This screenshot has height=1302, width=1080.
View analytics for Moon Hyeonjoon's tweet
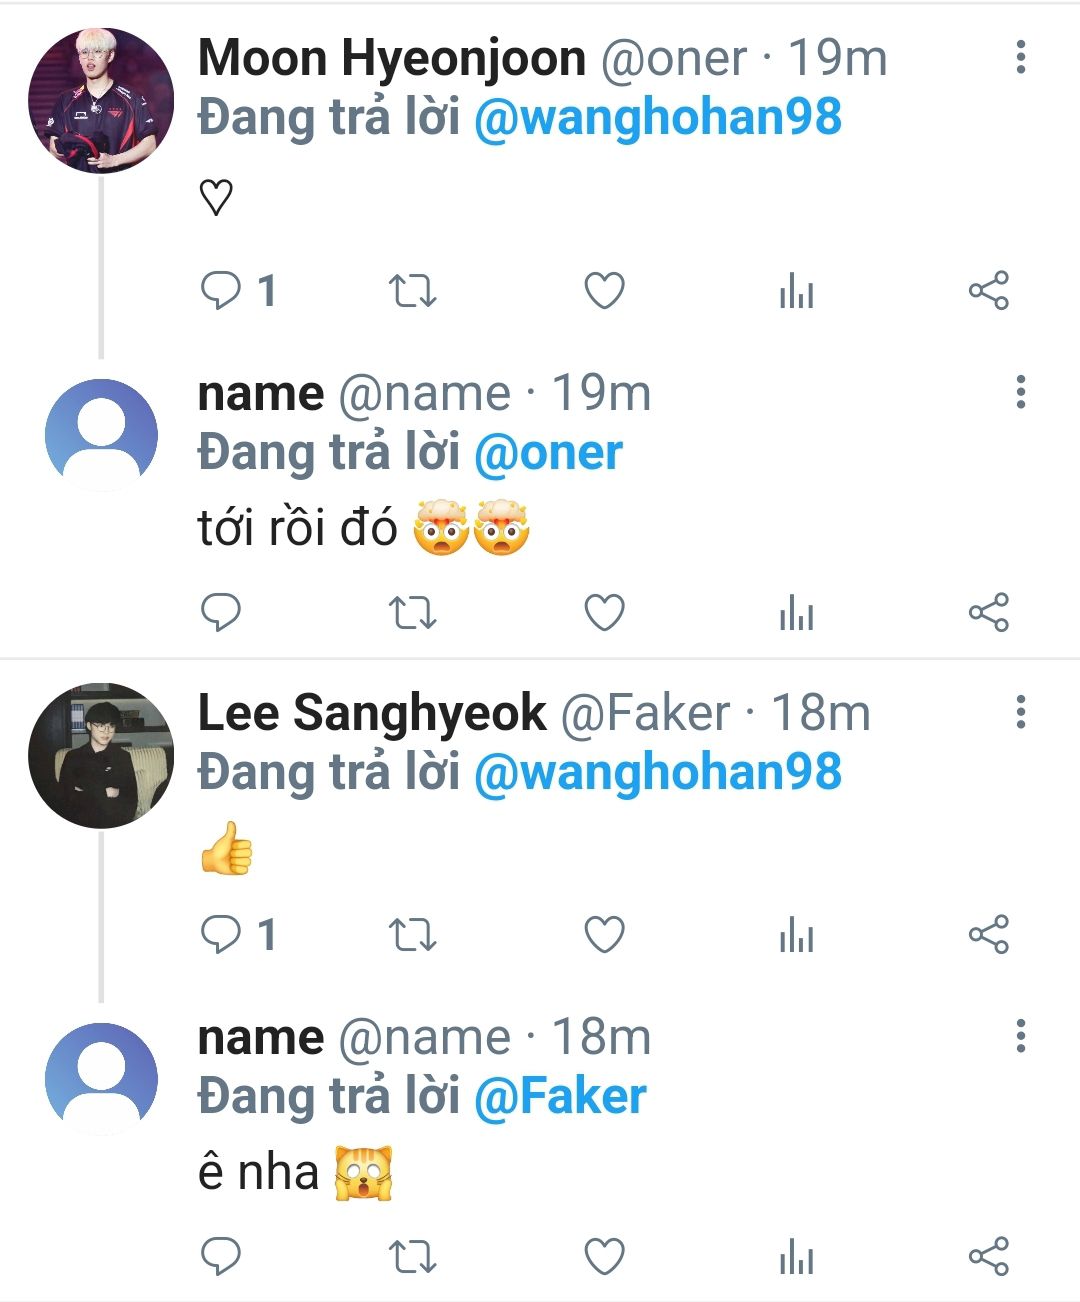point(796,292)
